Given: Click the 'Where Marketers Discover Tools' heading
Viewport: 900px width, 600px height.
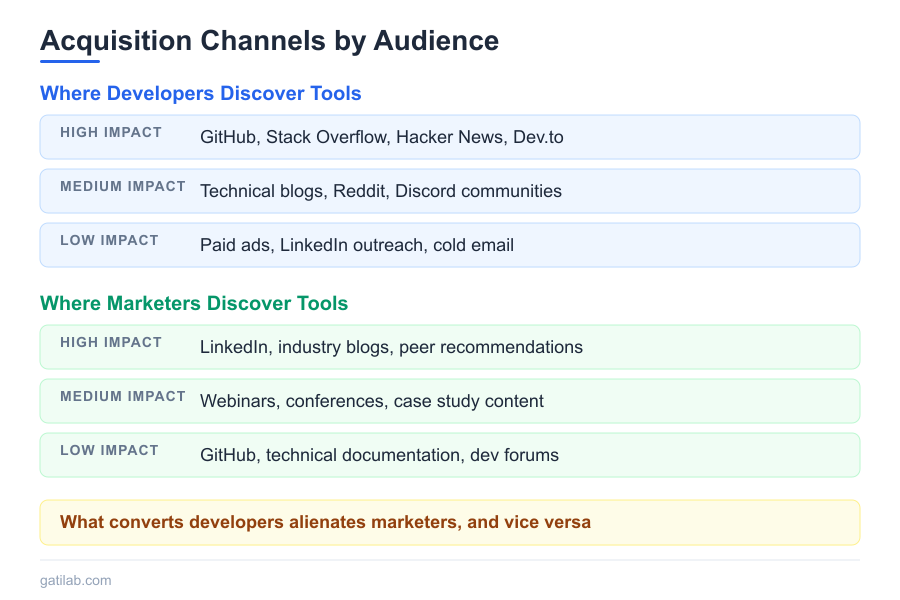Looking at the screenshot, I should coord(193,303).
